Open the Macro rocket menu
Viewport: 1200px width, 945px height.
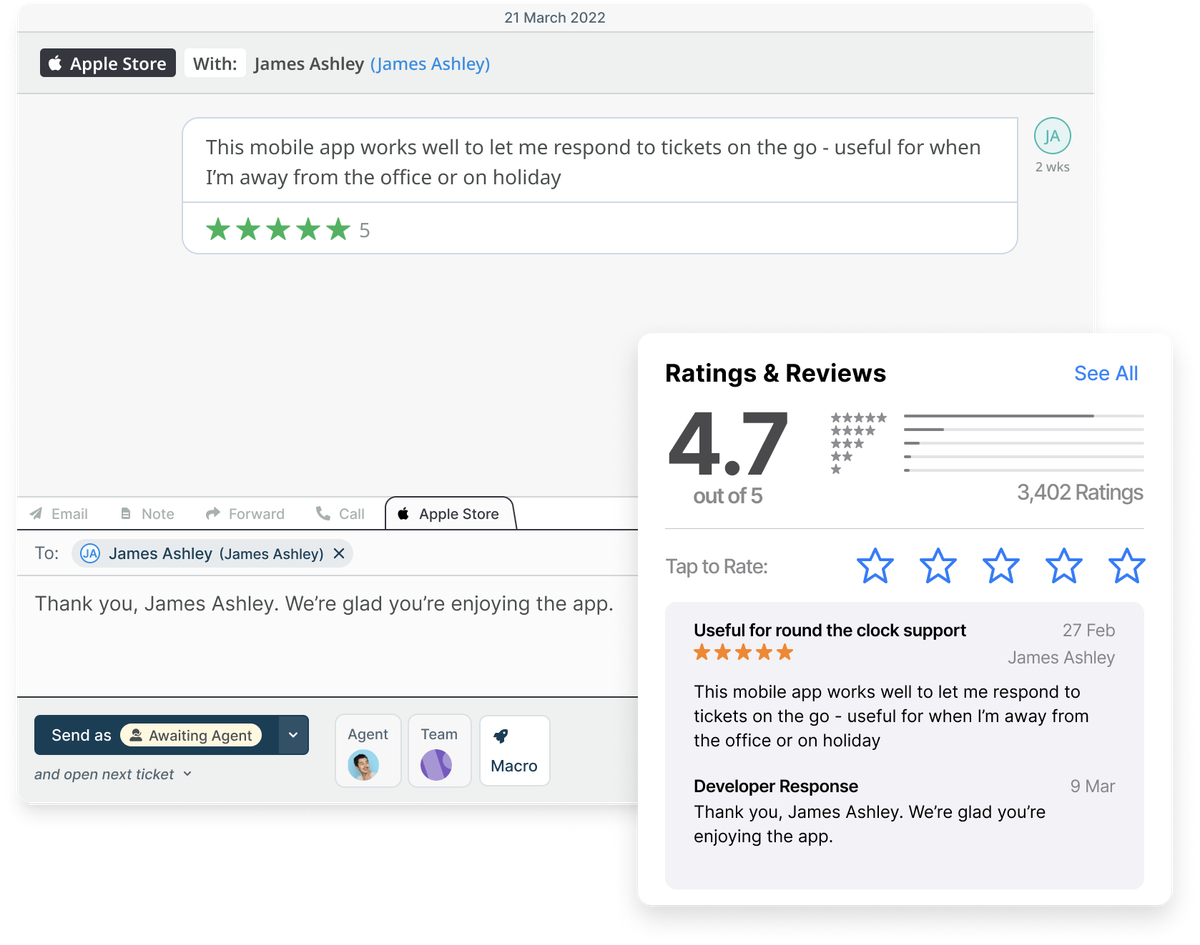pyautogui.click(x=514, y=751)
